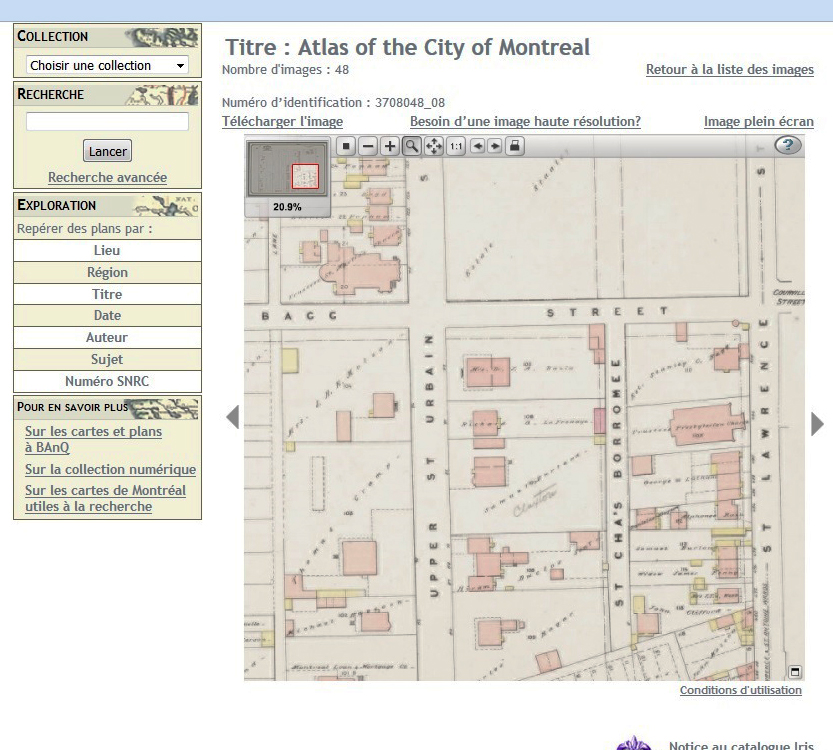The image size is (833, 750).
Task: Rotate map left in viewer toolbar
Action: [478, 146]
